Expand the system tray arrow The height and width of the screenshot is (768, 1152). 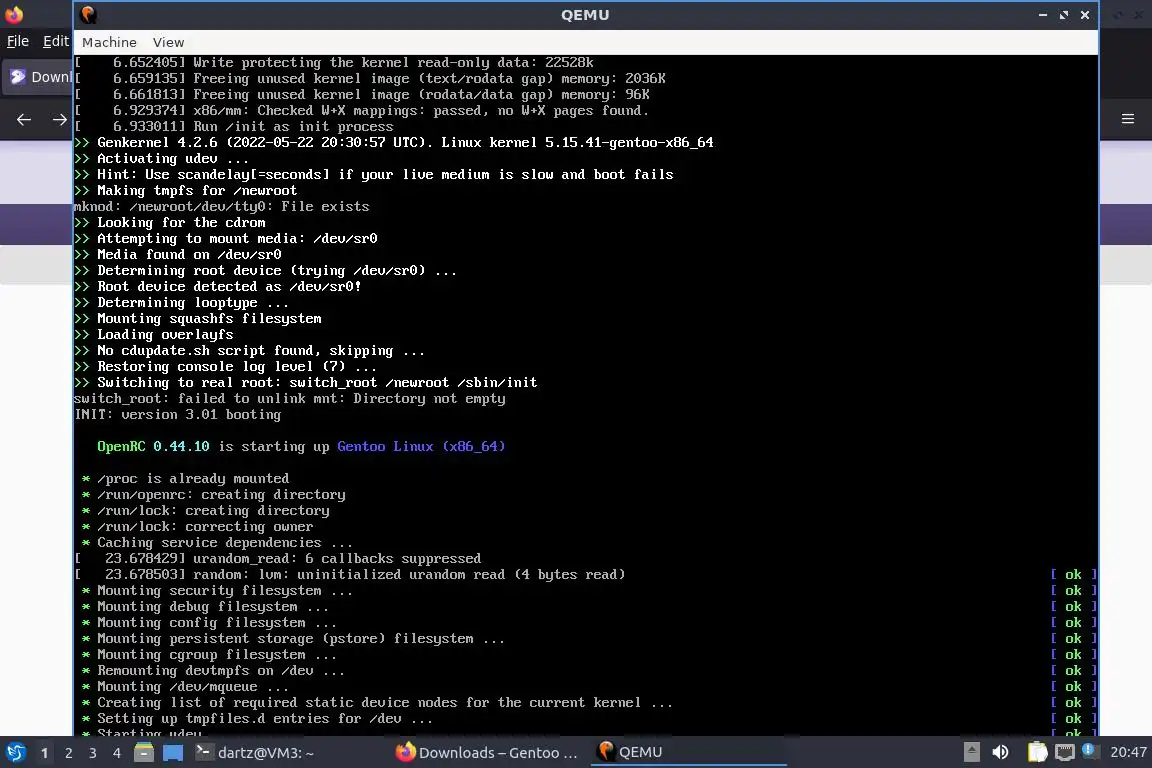(971, 752)
